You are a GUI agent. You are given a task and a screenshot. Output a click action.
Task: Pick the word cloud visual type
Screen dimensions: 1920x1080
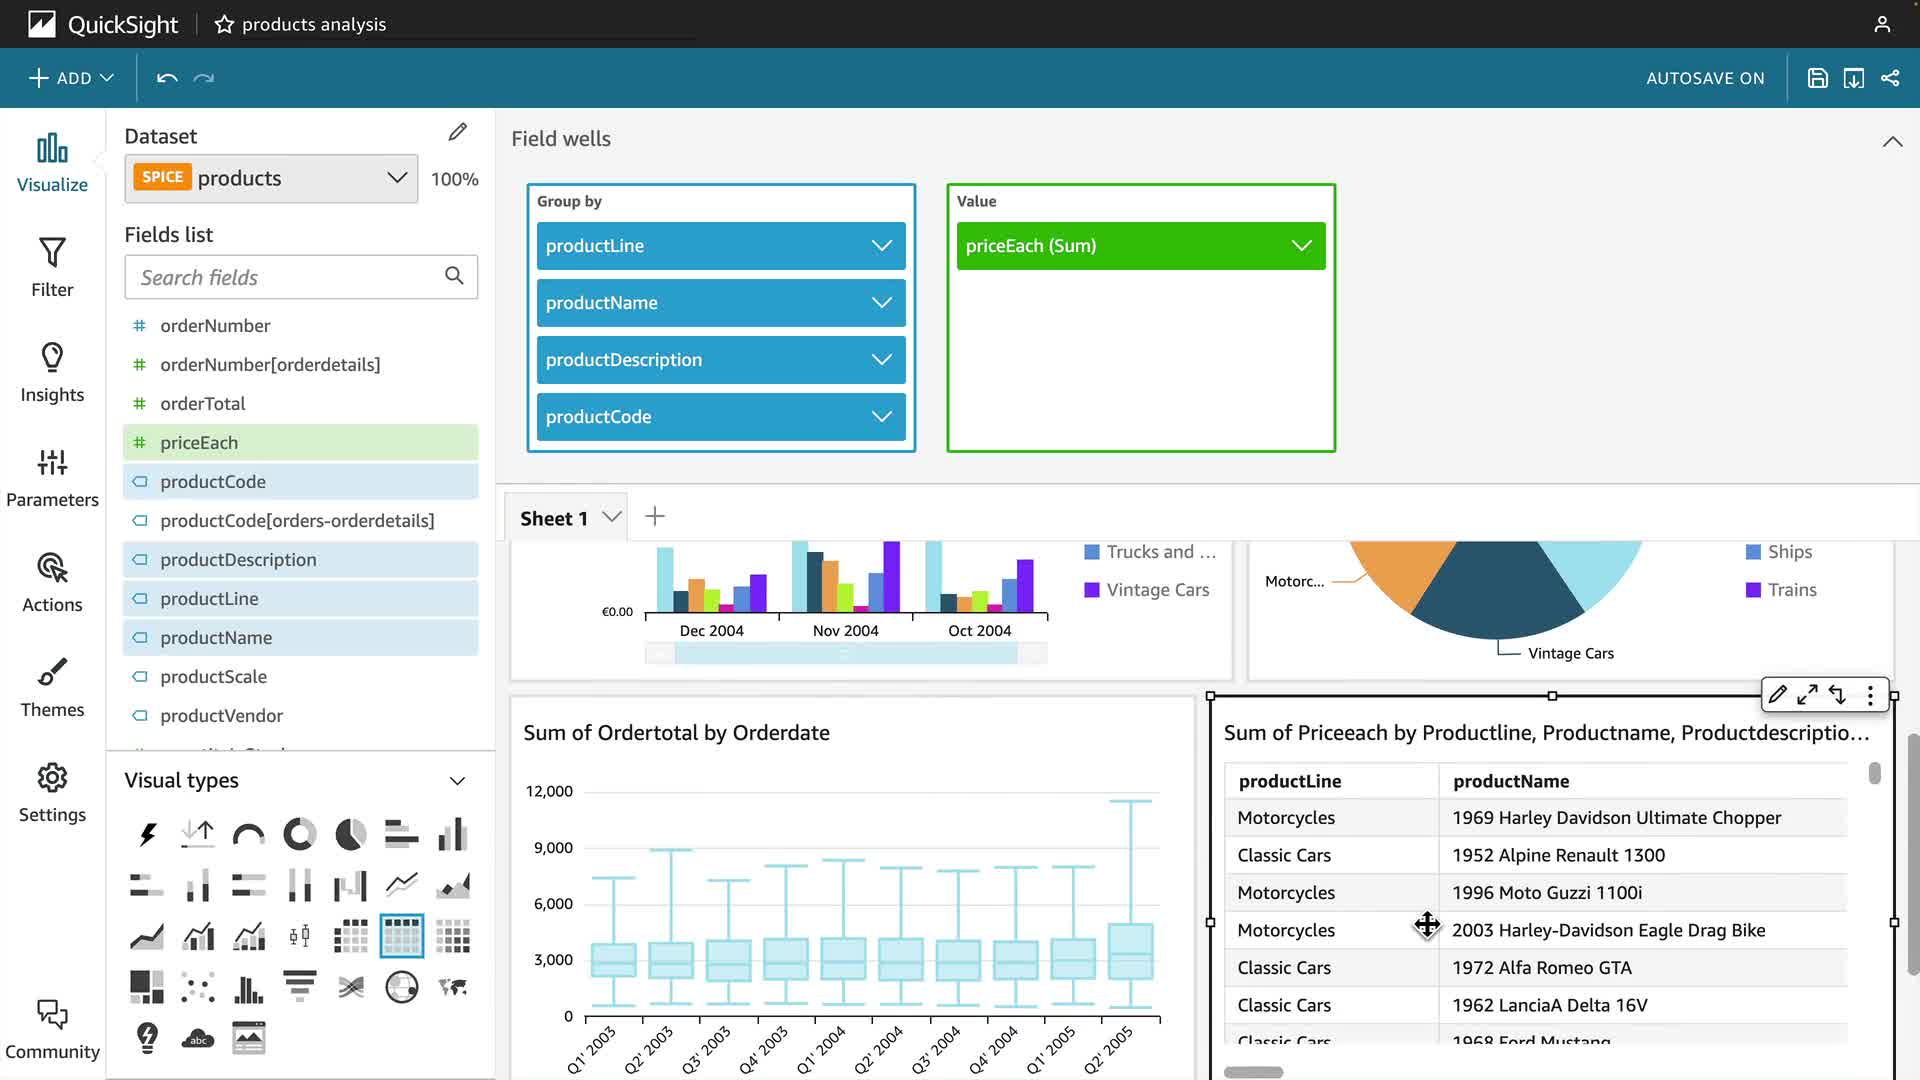tap(198, 1038)
